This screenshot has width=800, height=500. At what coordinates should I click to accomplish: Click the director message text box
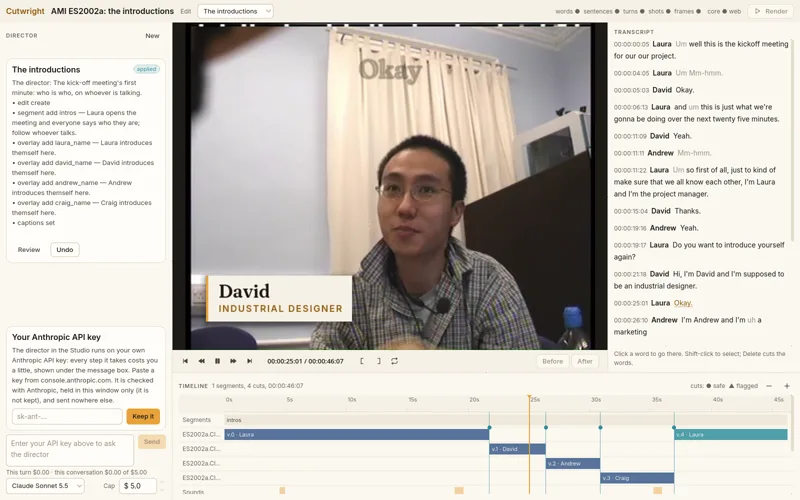pyautogui.click(x=70, y=449)
